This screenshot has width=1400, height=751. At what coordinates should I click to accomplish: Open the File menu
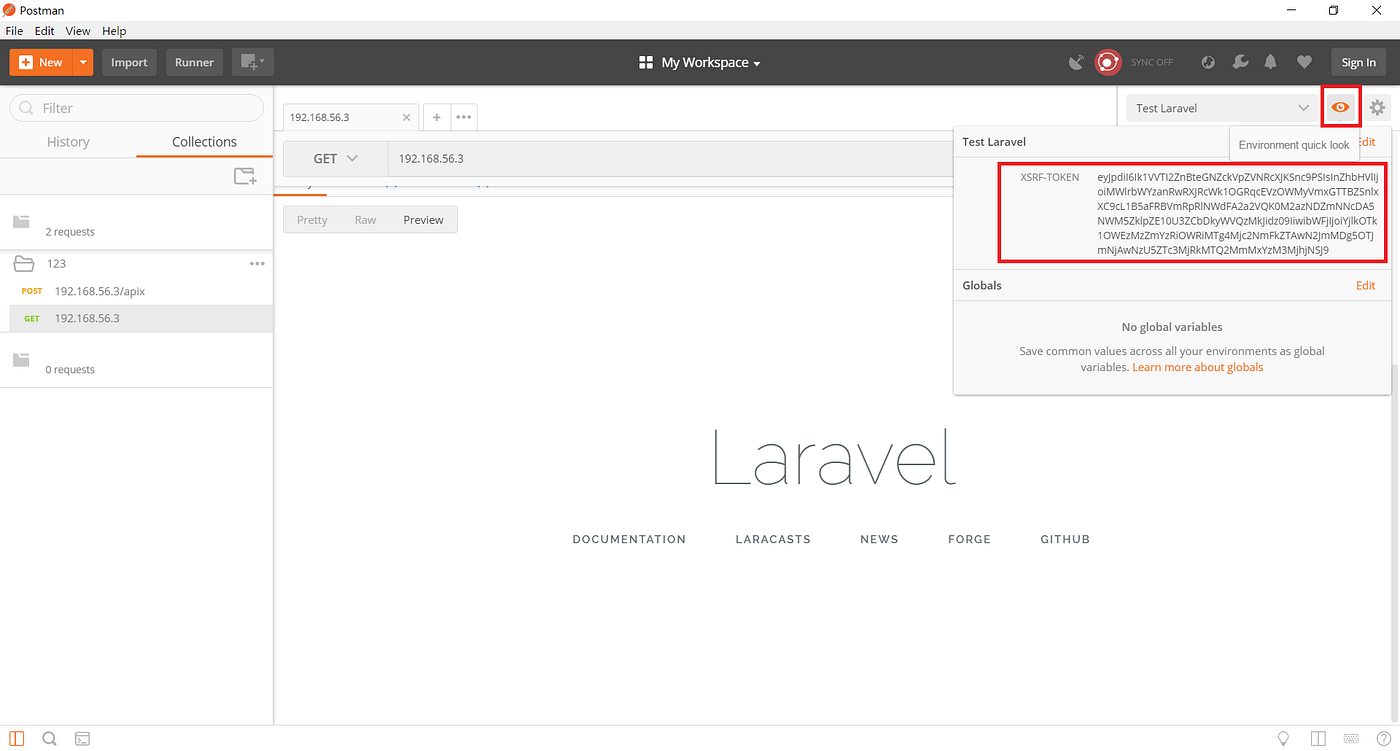[x=14, y=31]
